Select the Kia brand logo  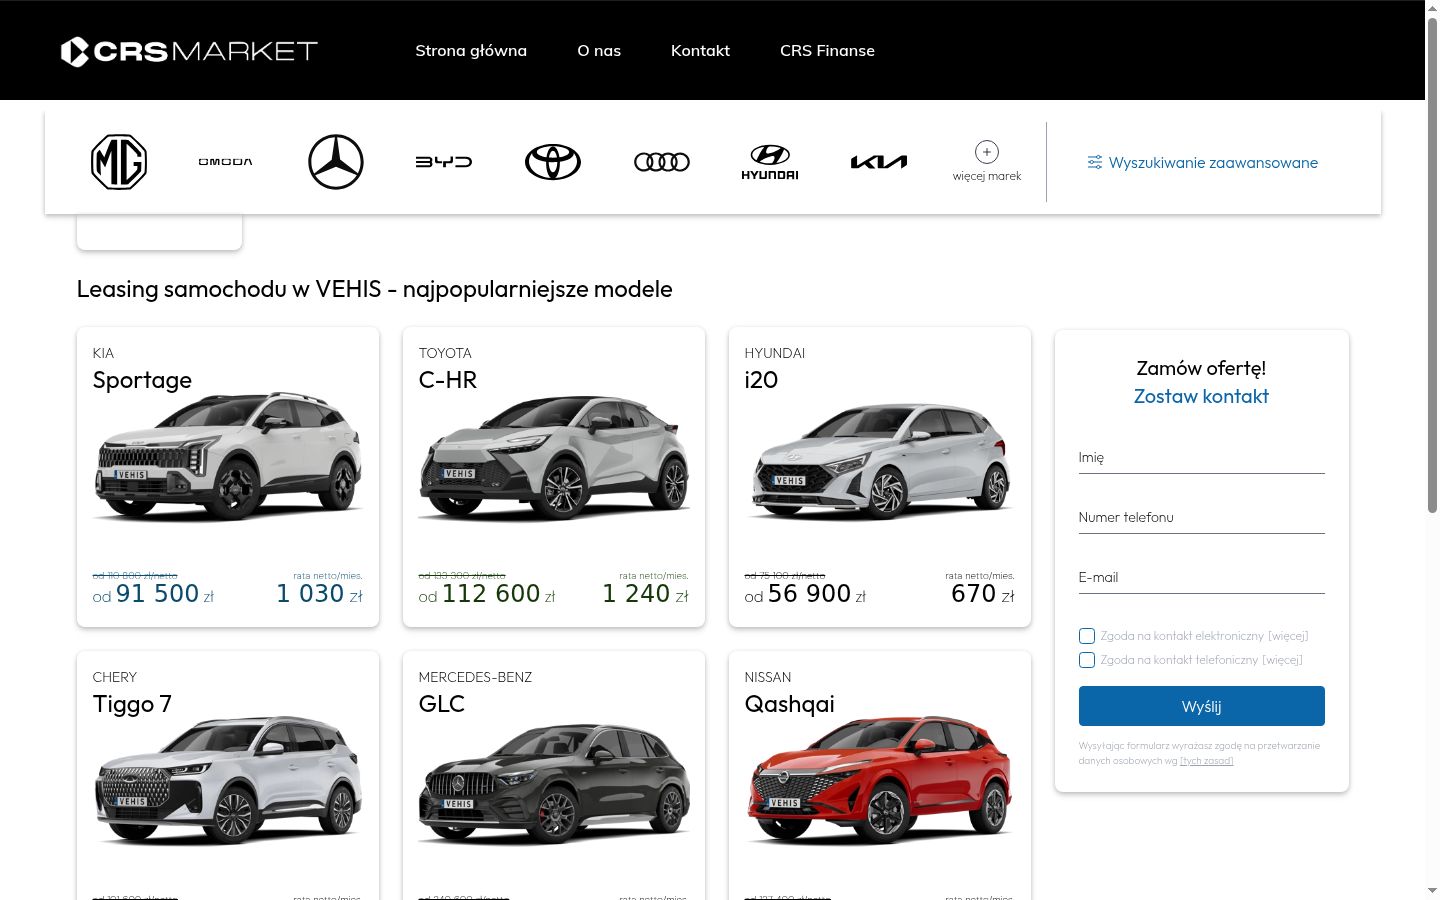tap(879, 162)
